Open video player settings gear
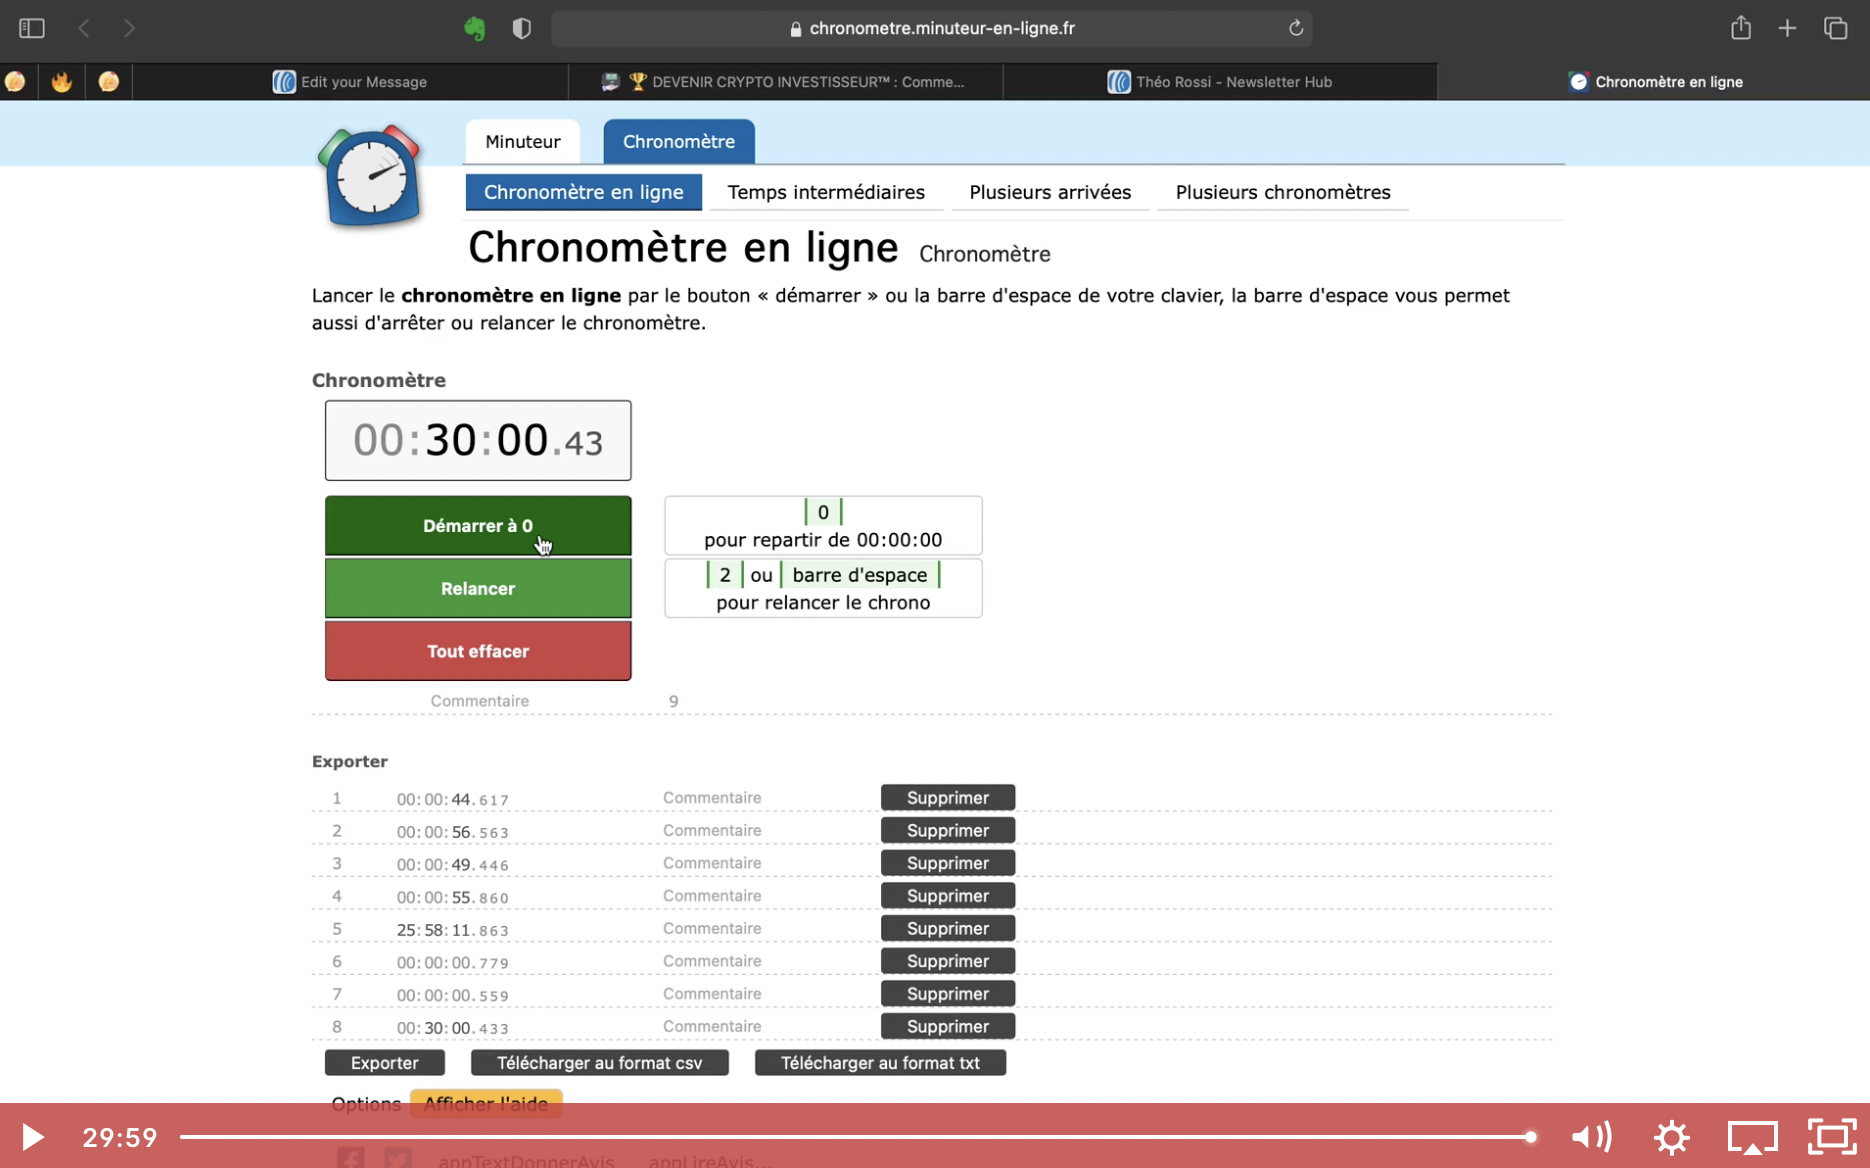The image size is (1870, 1168). [x=1671, y=1137]
